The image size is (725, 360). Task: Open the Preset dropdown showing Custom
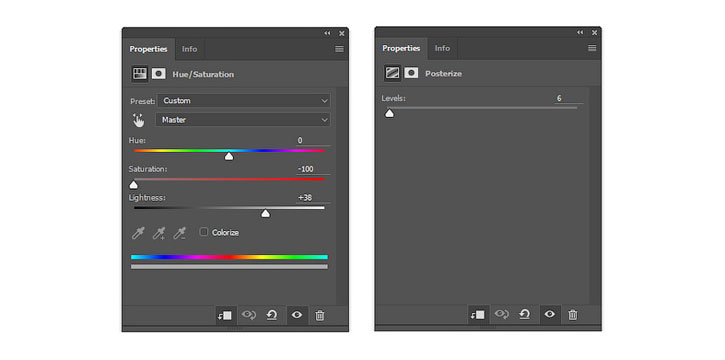click(244, 101)
